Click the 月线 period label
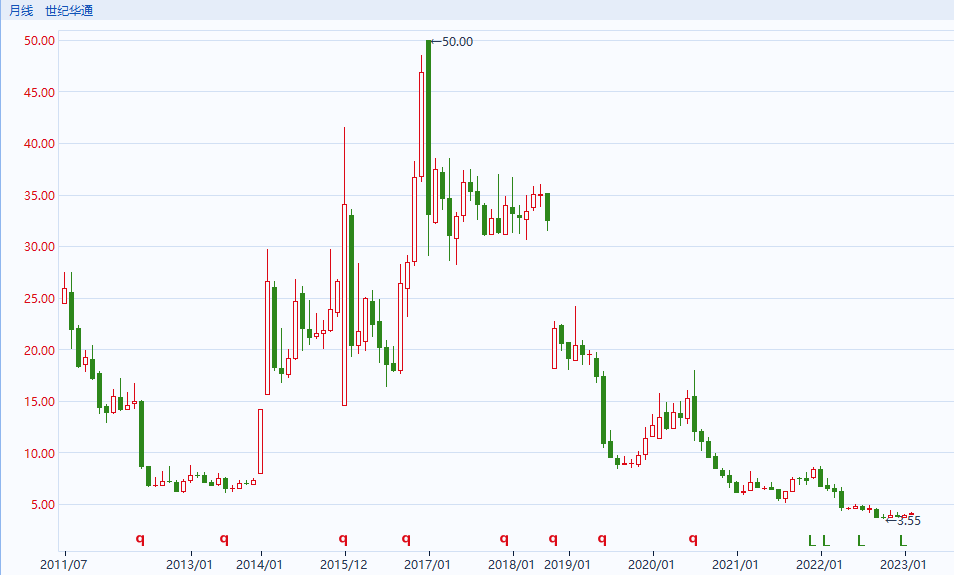The image size is (954, 575). 21,10
